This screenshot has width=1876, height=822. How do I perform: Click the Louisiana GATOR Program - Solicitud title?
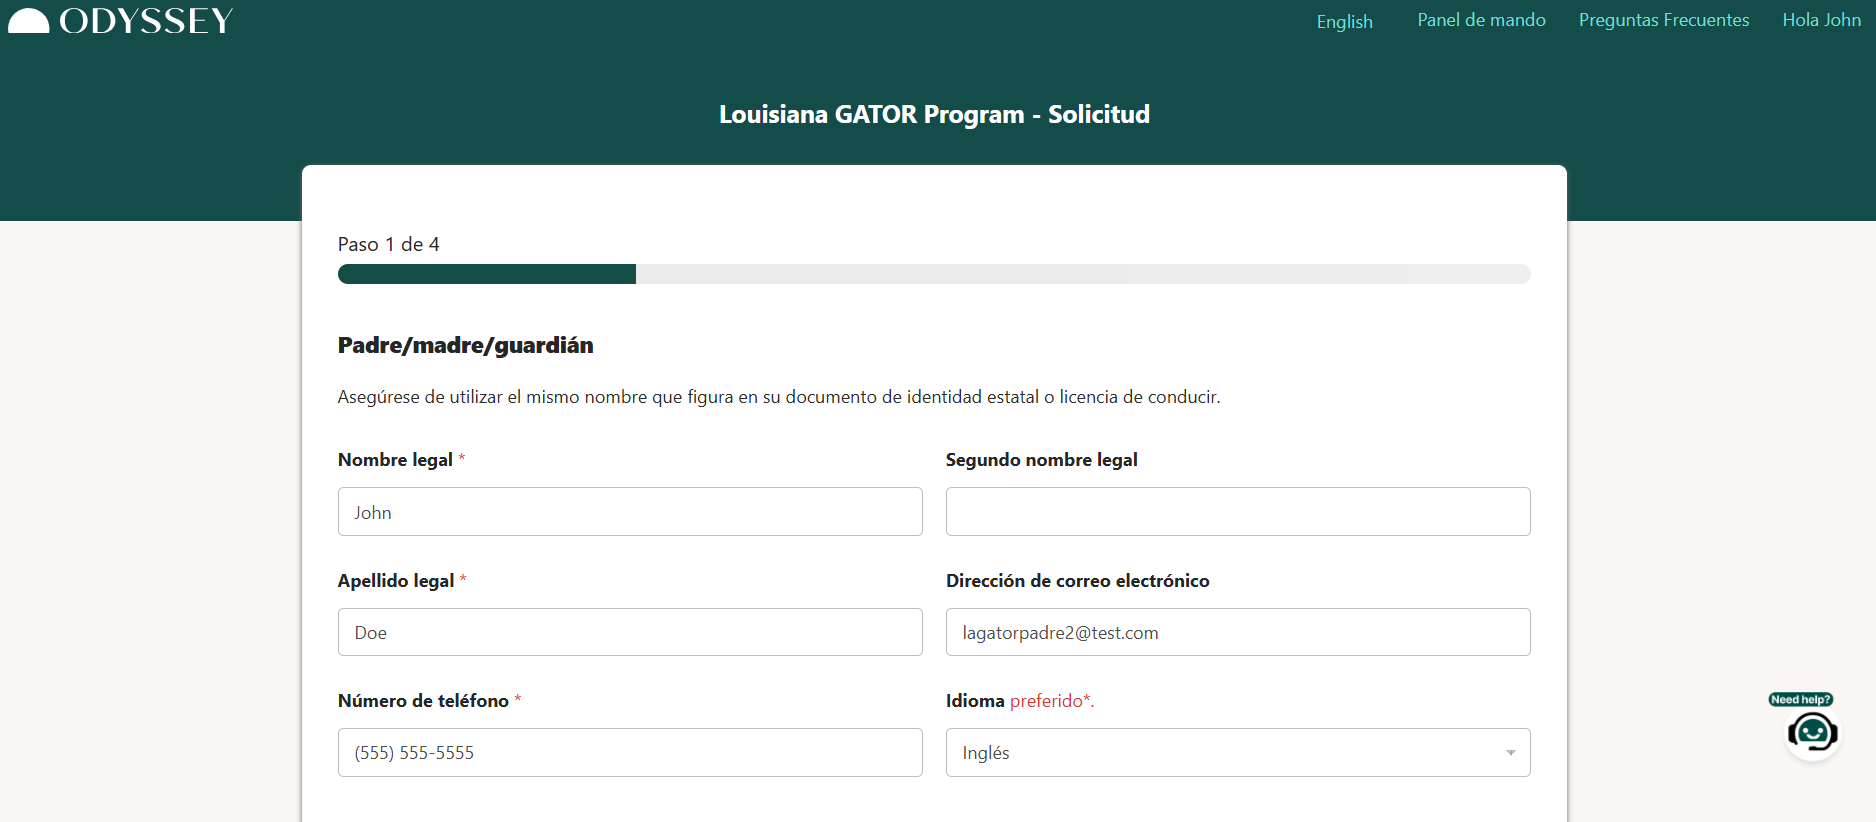pyautogui.click(x=934, y=115)
